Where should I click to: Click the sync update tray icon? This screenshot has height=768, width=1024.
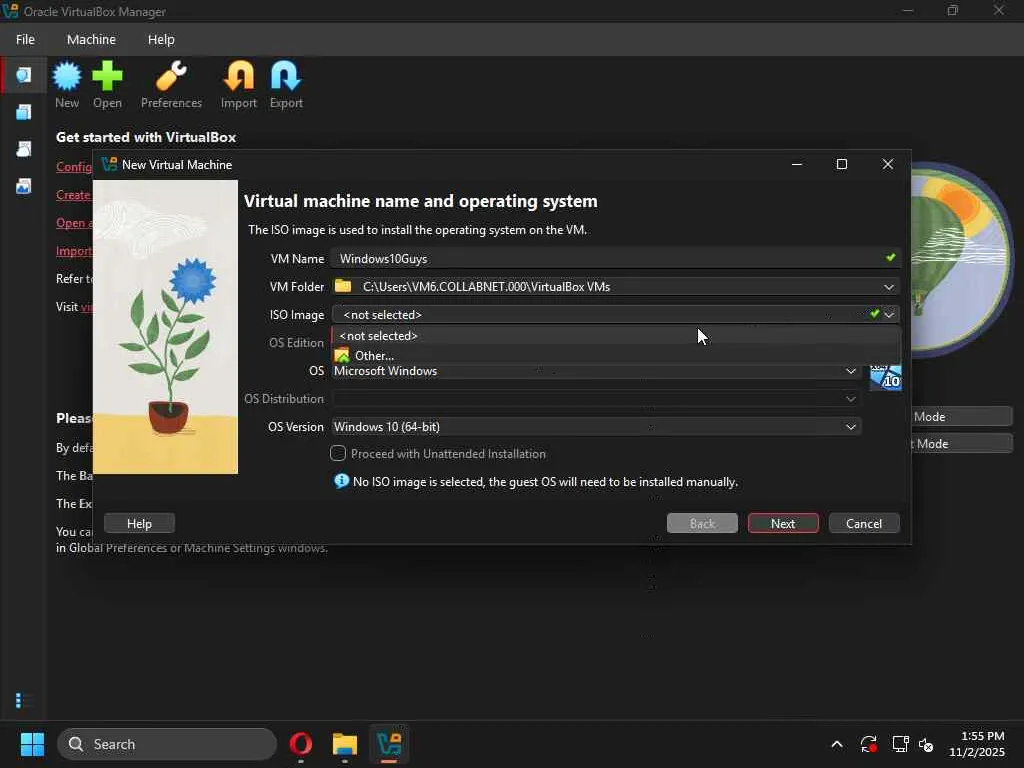[x=869, y=744]
